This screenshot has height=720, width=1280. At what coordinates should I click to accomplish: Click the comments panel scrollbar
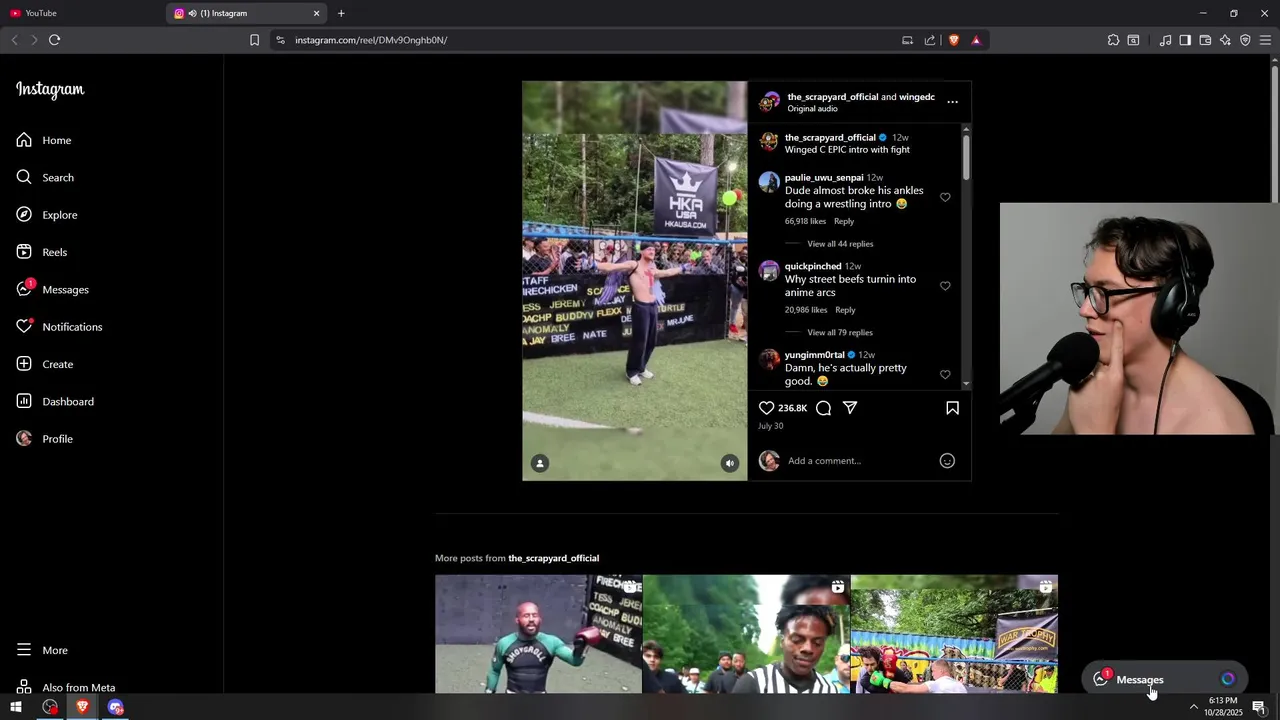point(966,157)
